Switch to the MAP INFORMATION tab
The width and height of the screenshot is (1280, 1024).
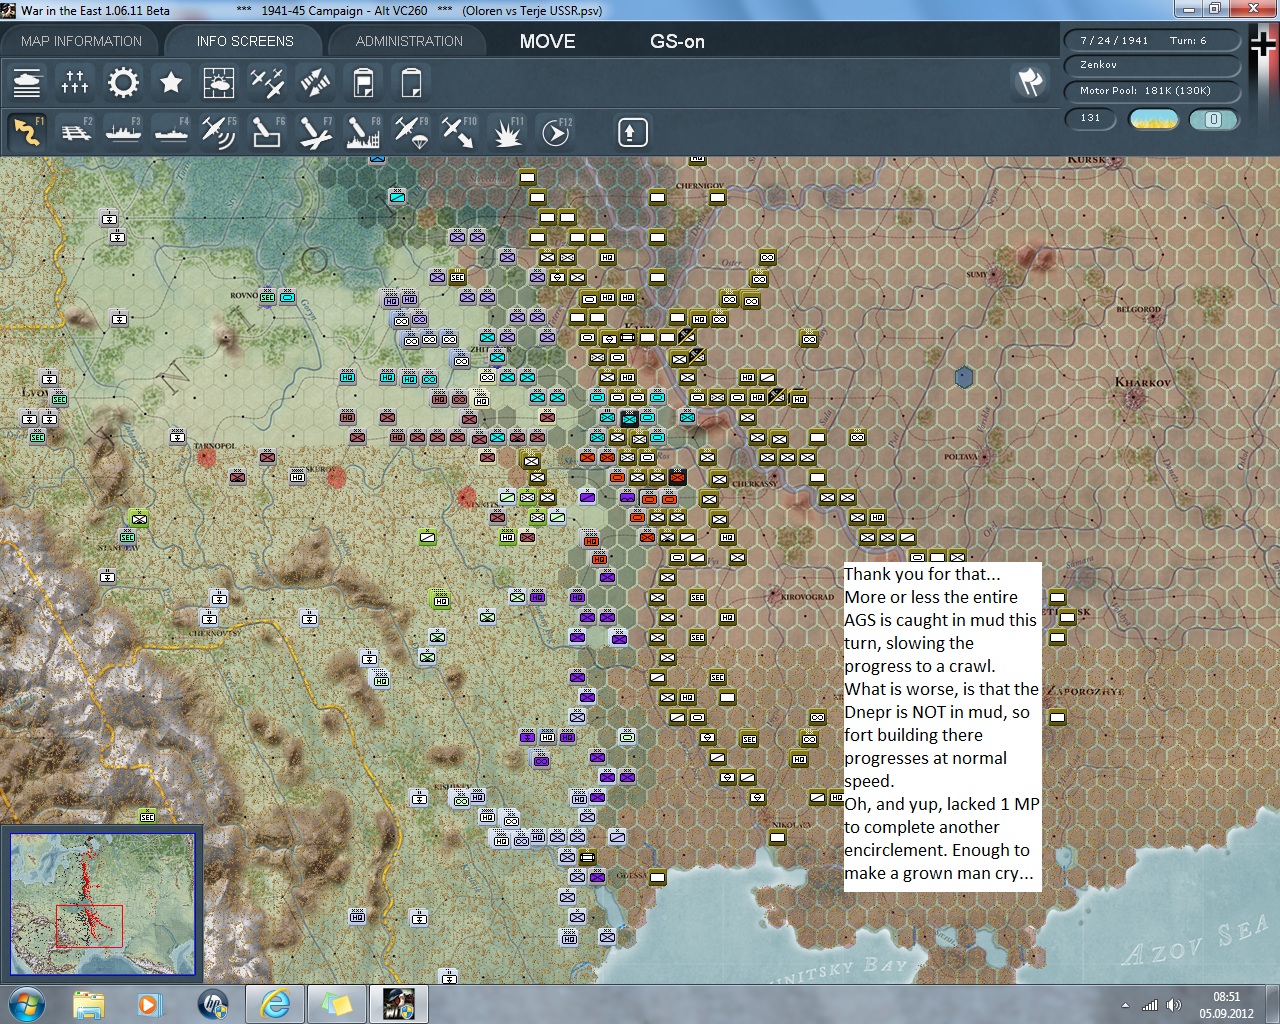point(81,41)
